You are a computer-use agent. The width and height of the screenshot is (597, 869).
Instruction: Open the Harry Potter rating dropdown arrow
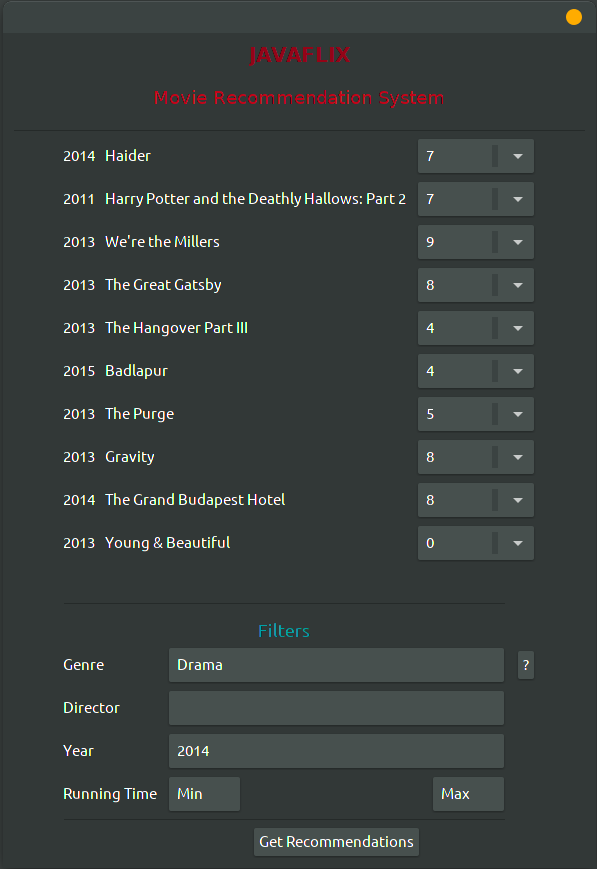pos(518,199)
